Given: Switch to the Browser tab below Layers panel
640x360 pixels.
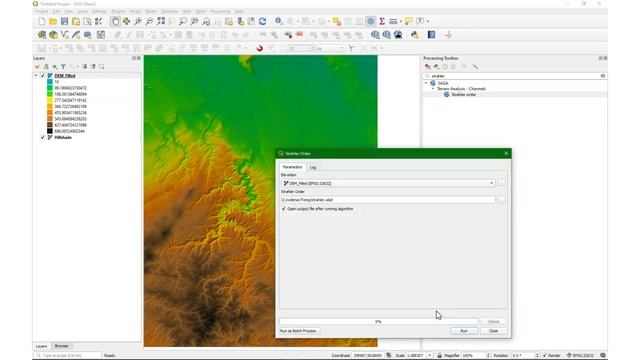Looking at the screenshot, I should click(62, 346).
